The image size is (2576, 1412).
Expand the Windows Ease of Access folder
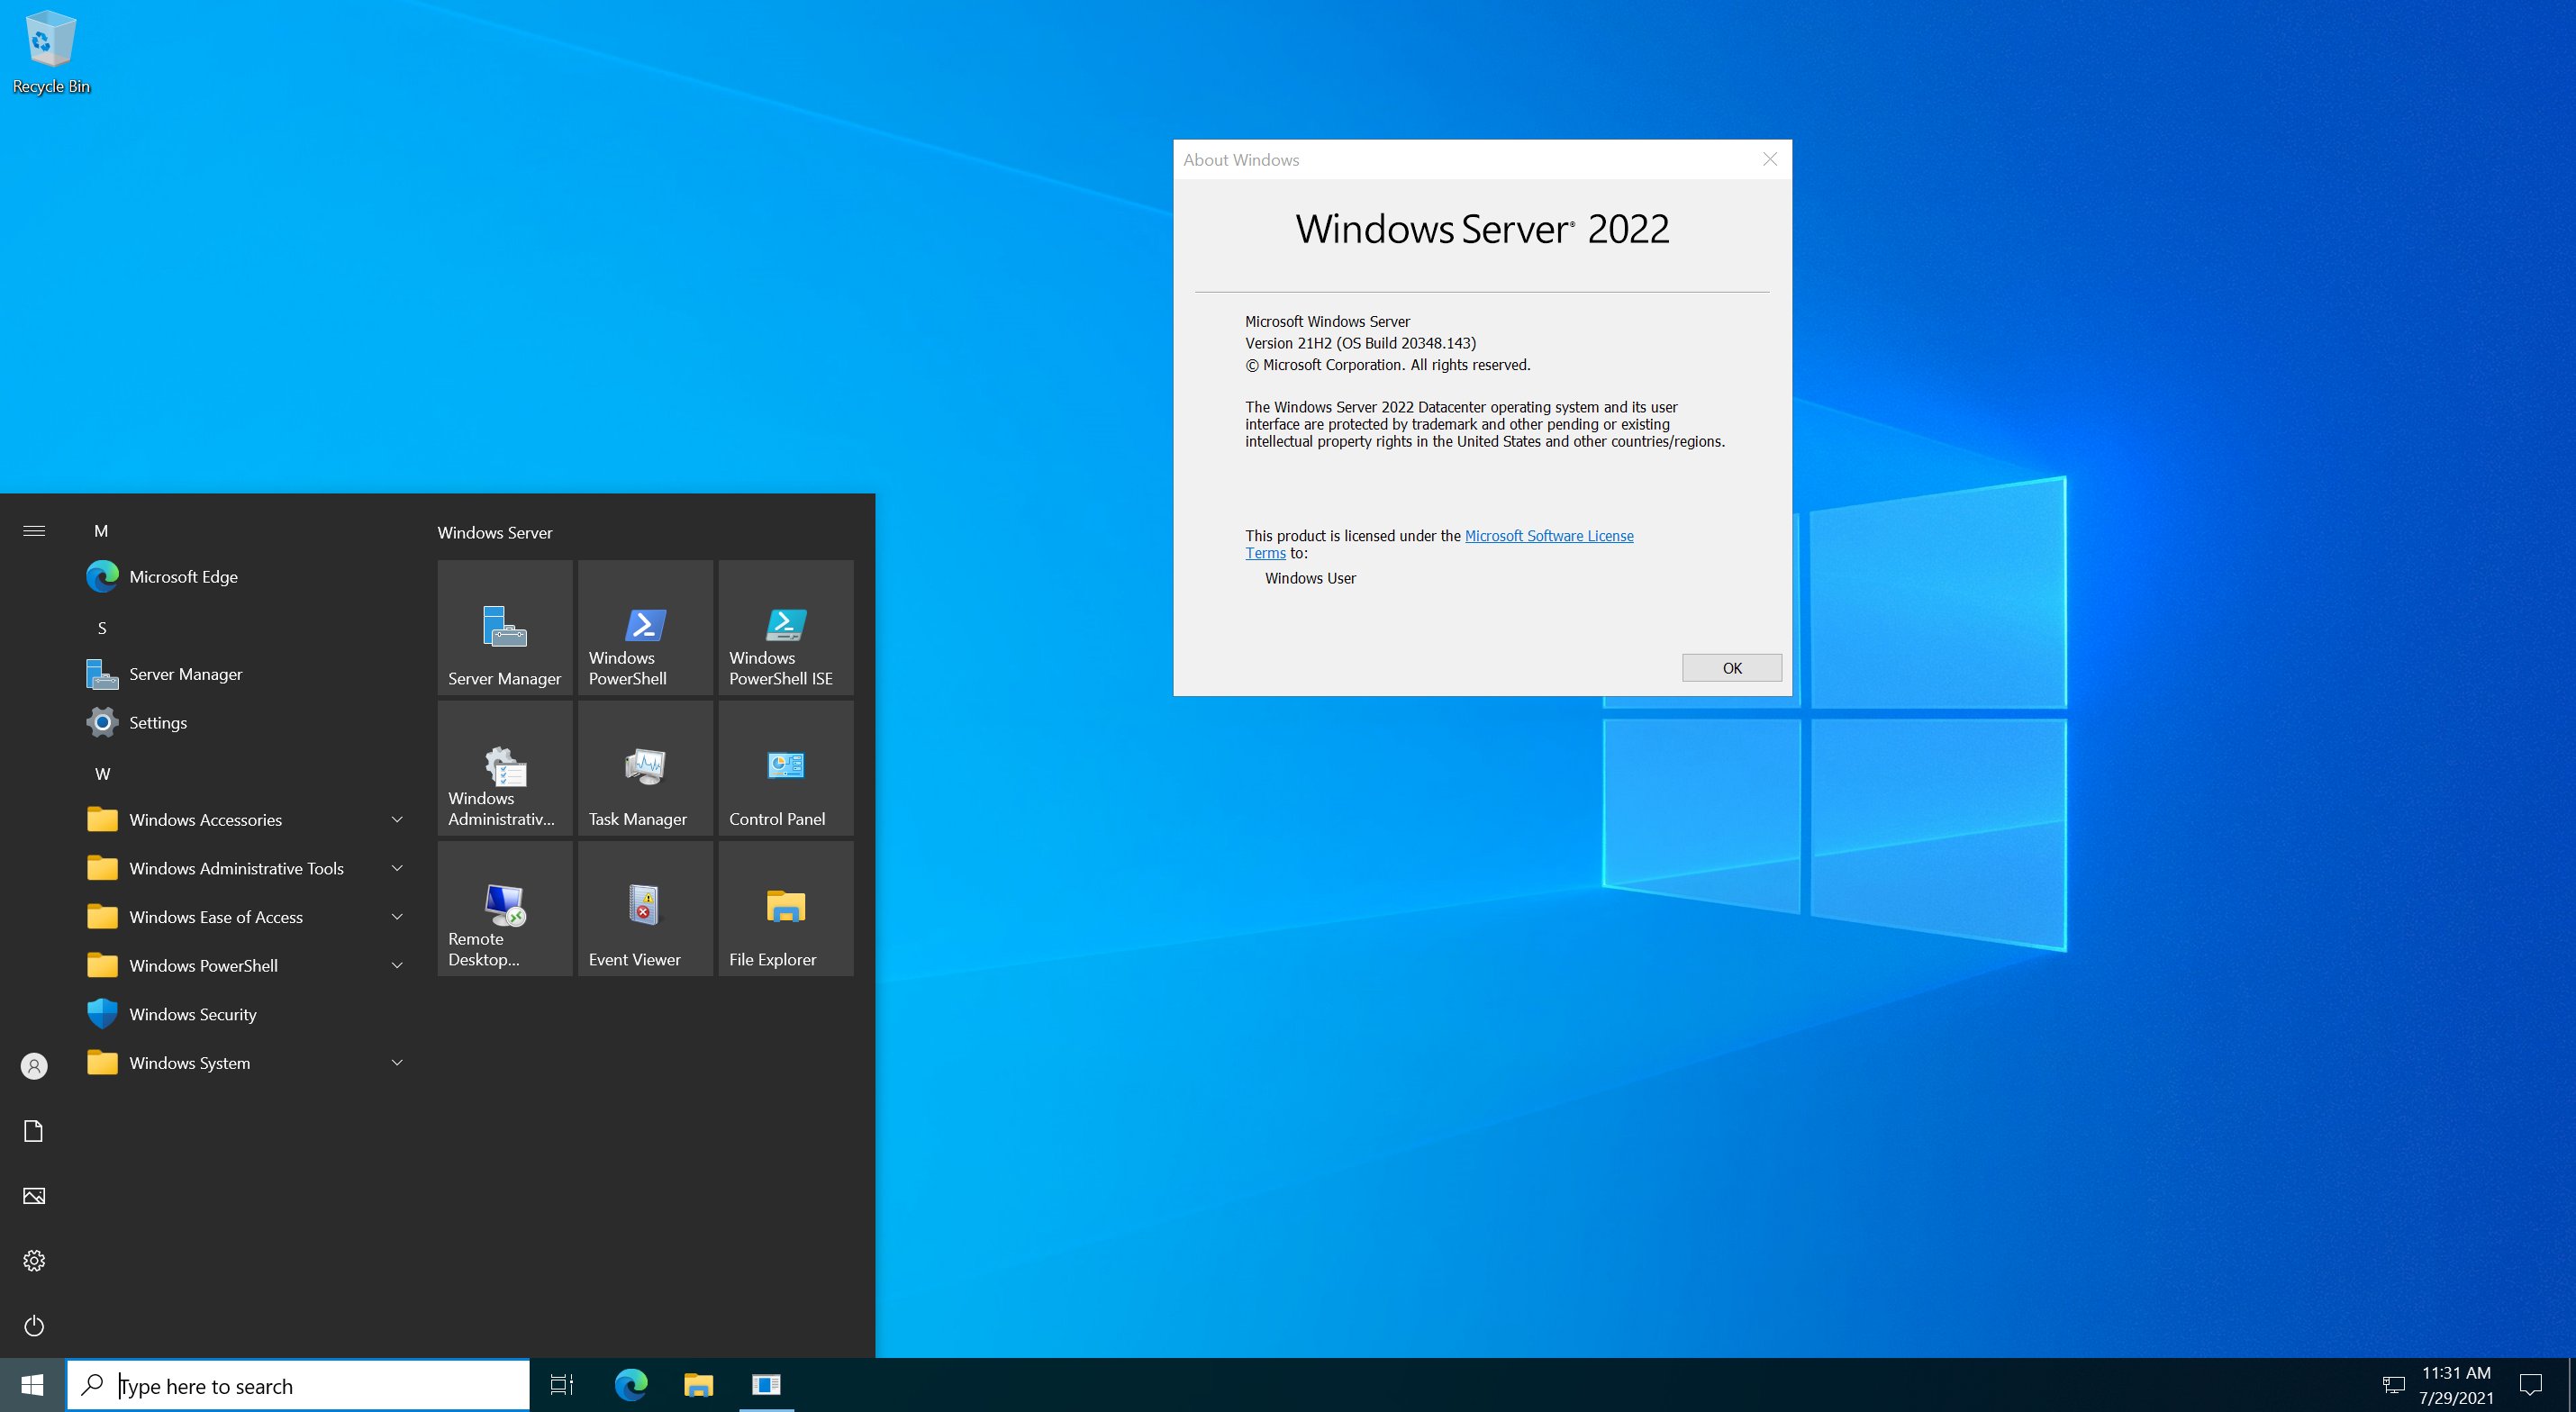(x=397, y=916)
